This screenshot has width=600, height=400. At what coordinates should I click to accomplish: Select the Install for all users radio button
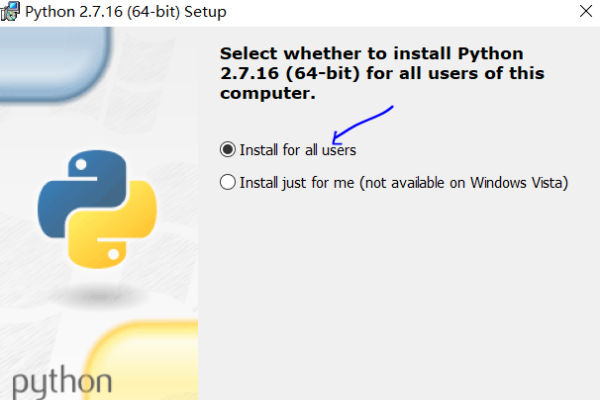(227, 150)
